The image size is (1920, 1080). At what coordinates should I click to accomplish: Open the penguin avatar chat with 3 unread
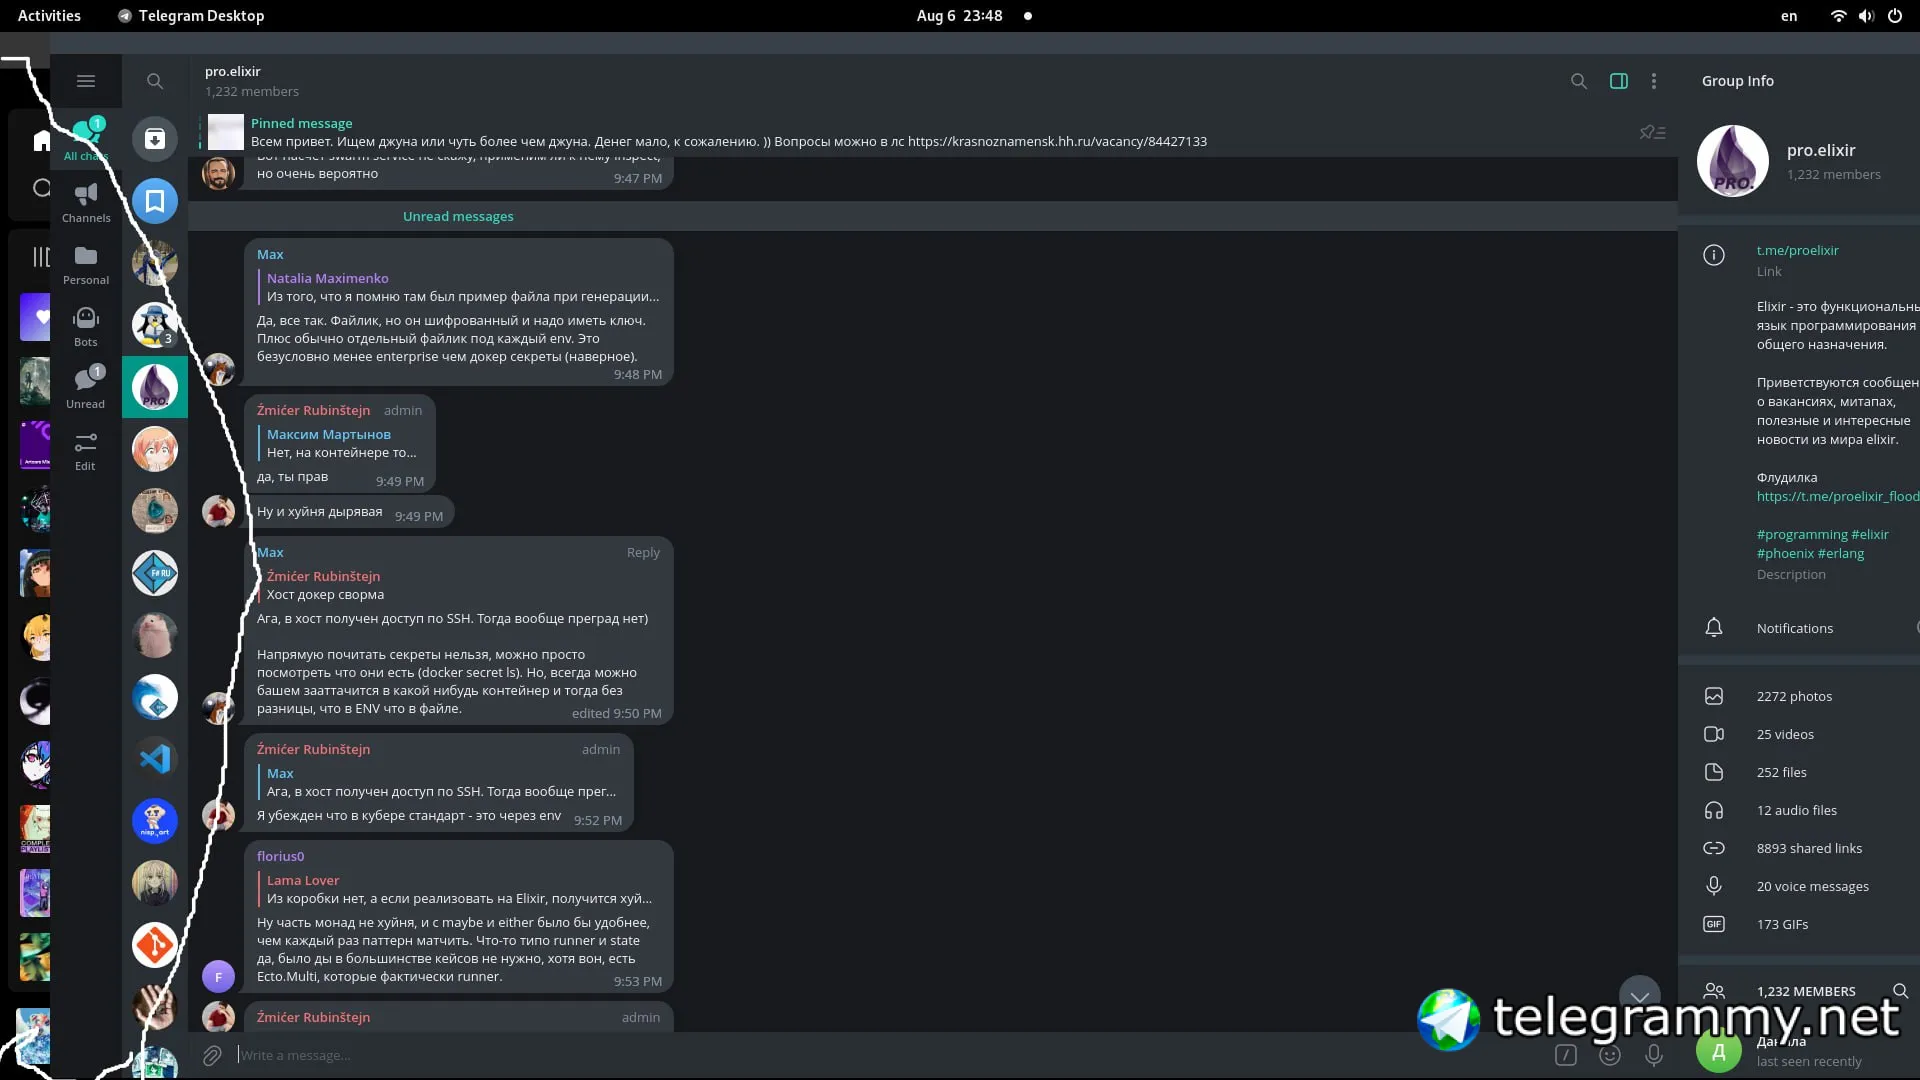pyautogui.click(x=155, y=325)
